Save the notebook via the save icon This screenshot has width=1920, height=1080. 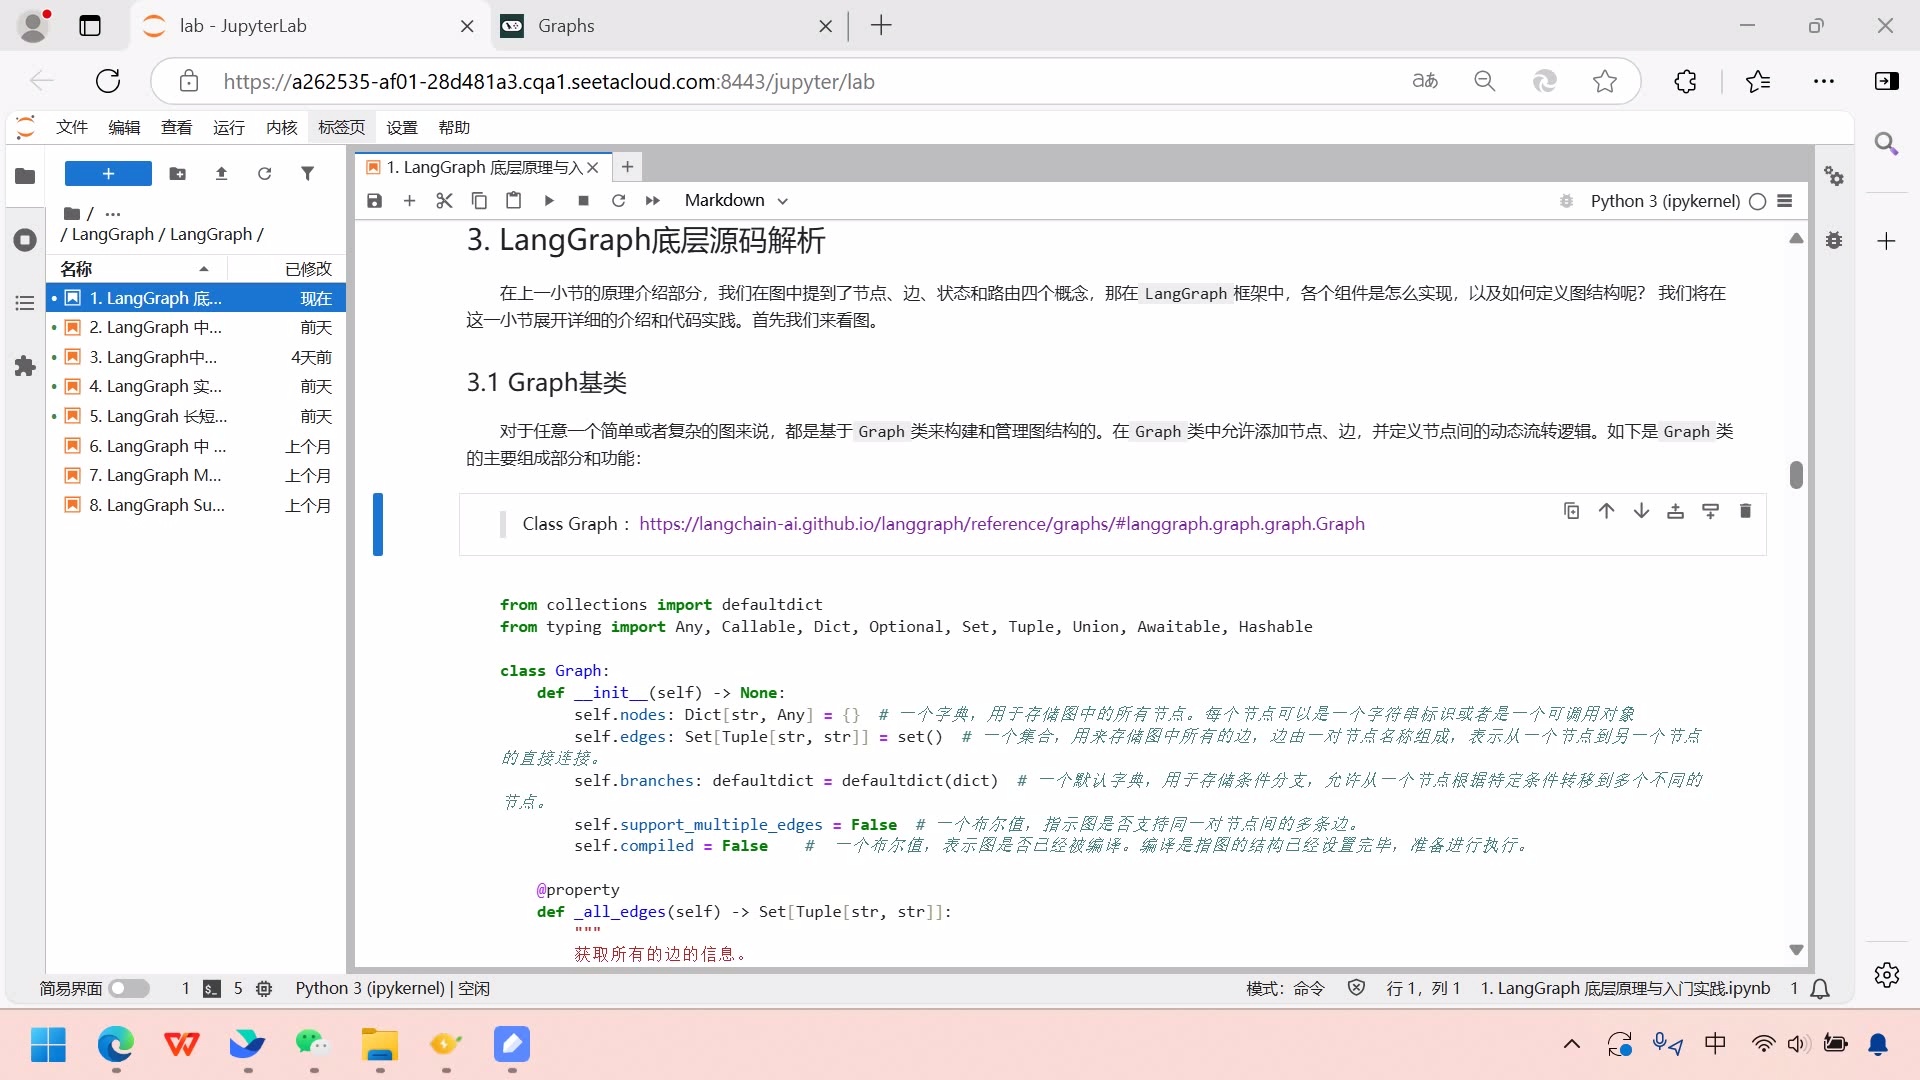click(x=374, y=200)
